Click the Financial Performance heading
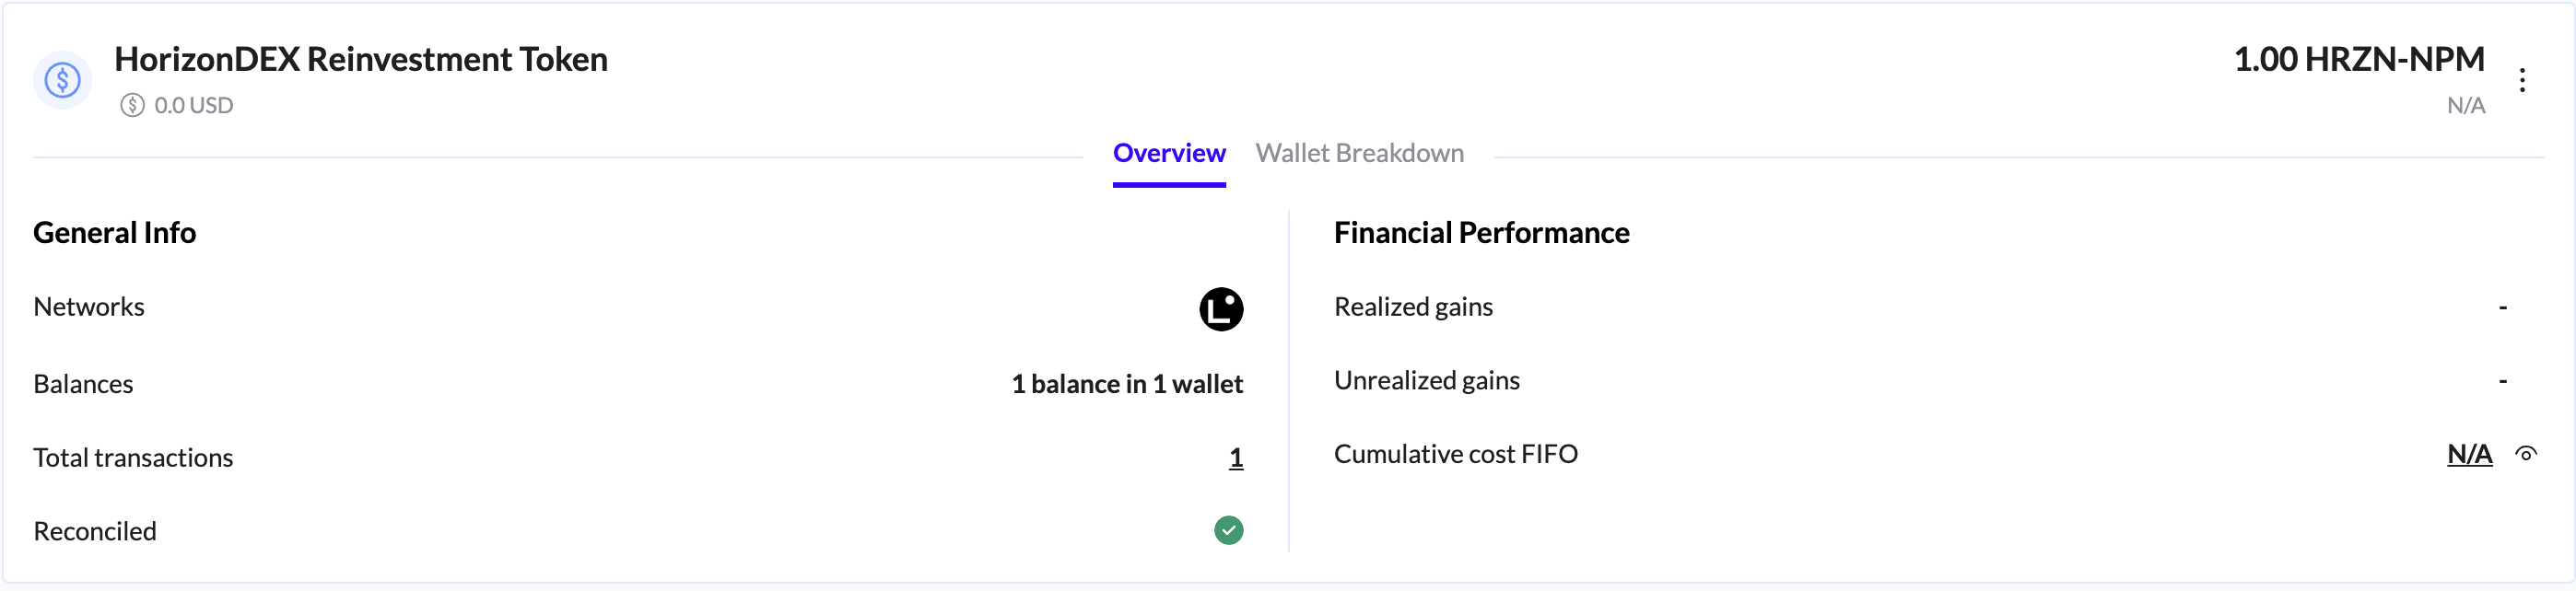The height and width of the screenshot is (591, 2576). point(1480,233)
